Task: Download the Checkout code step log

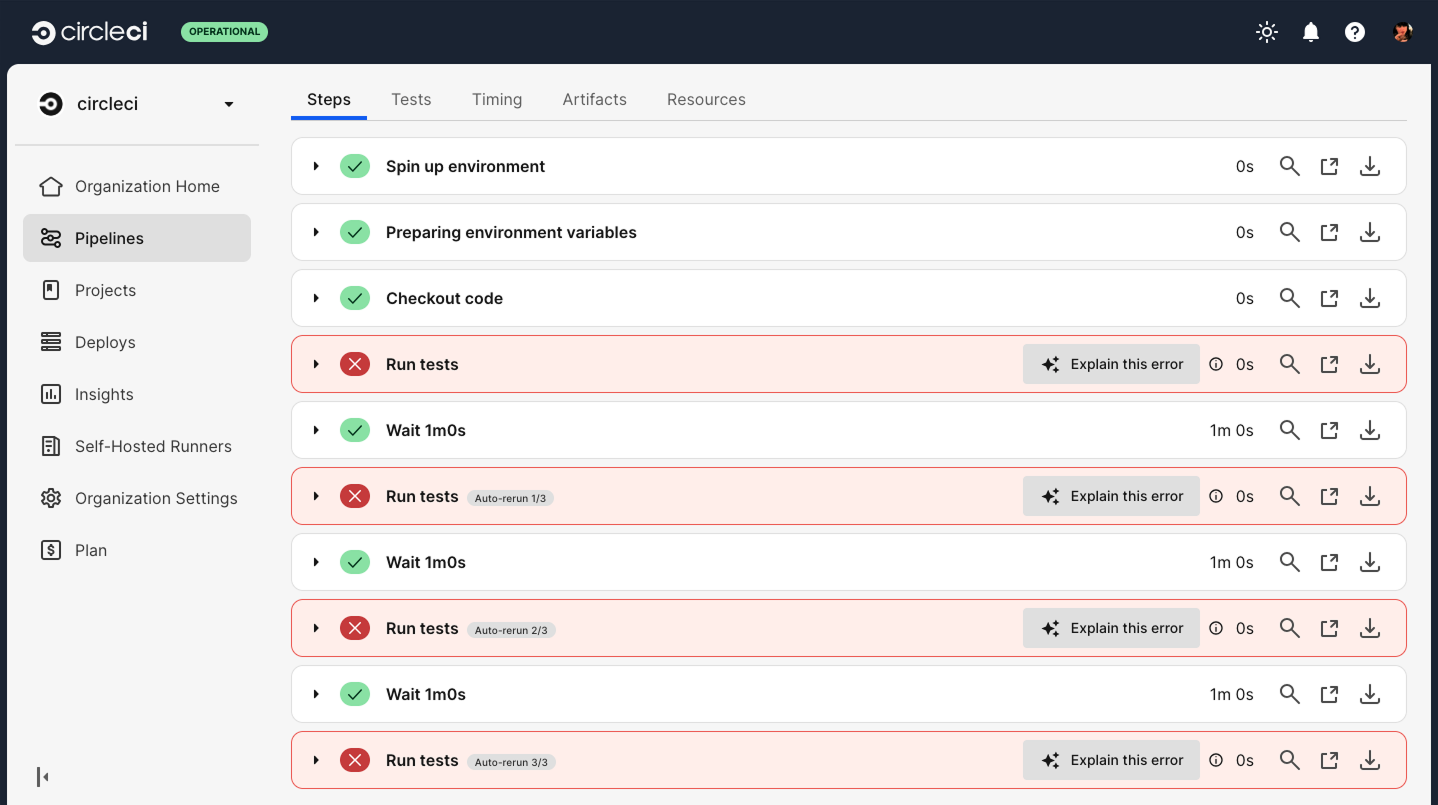Action: pos(1370,298)
